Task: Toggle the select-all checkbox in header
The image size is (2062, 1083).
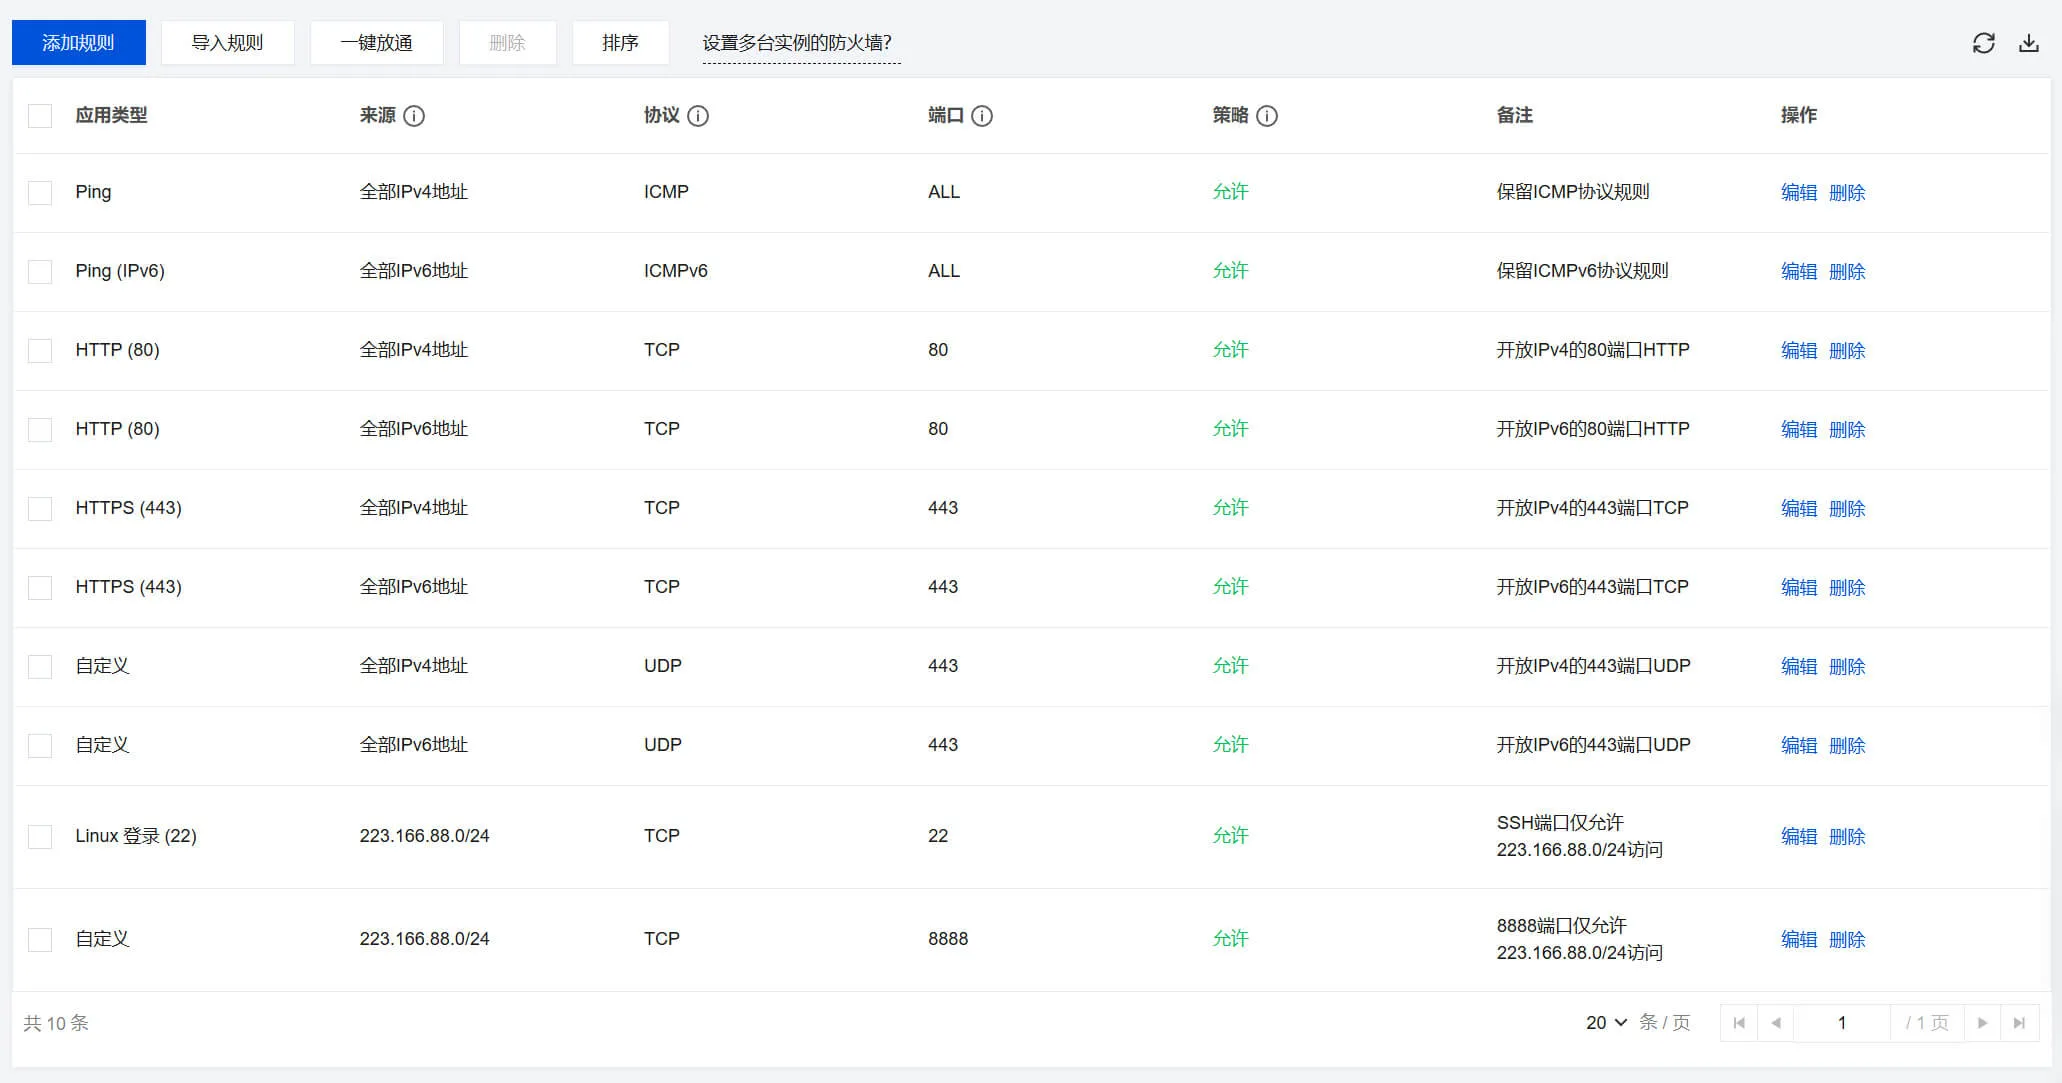Action: (x=40, y=116)
